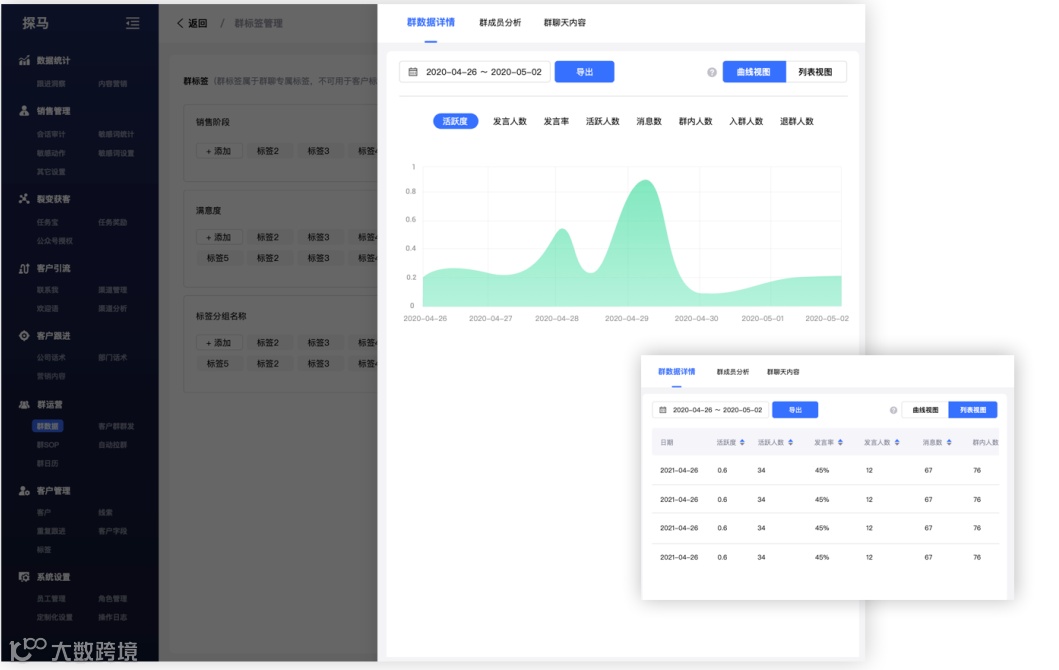Viewport: 1059px width, 670px height.
Task: Sort the table by 发言率 column arrows
Action: coord(840,442)
